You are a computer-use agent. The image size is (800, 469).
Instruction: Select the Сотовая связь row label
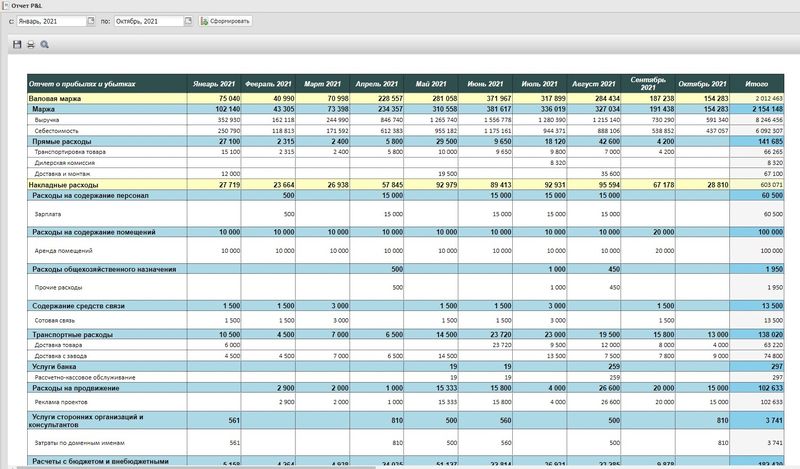coord(55,321)
